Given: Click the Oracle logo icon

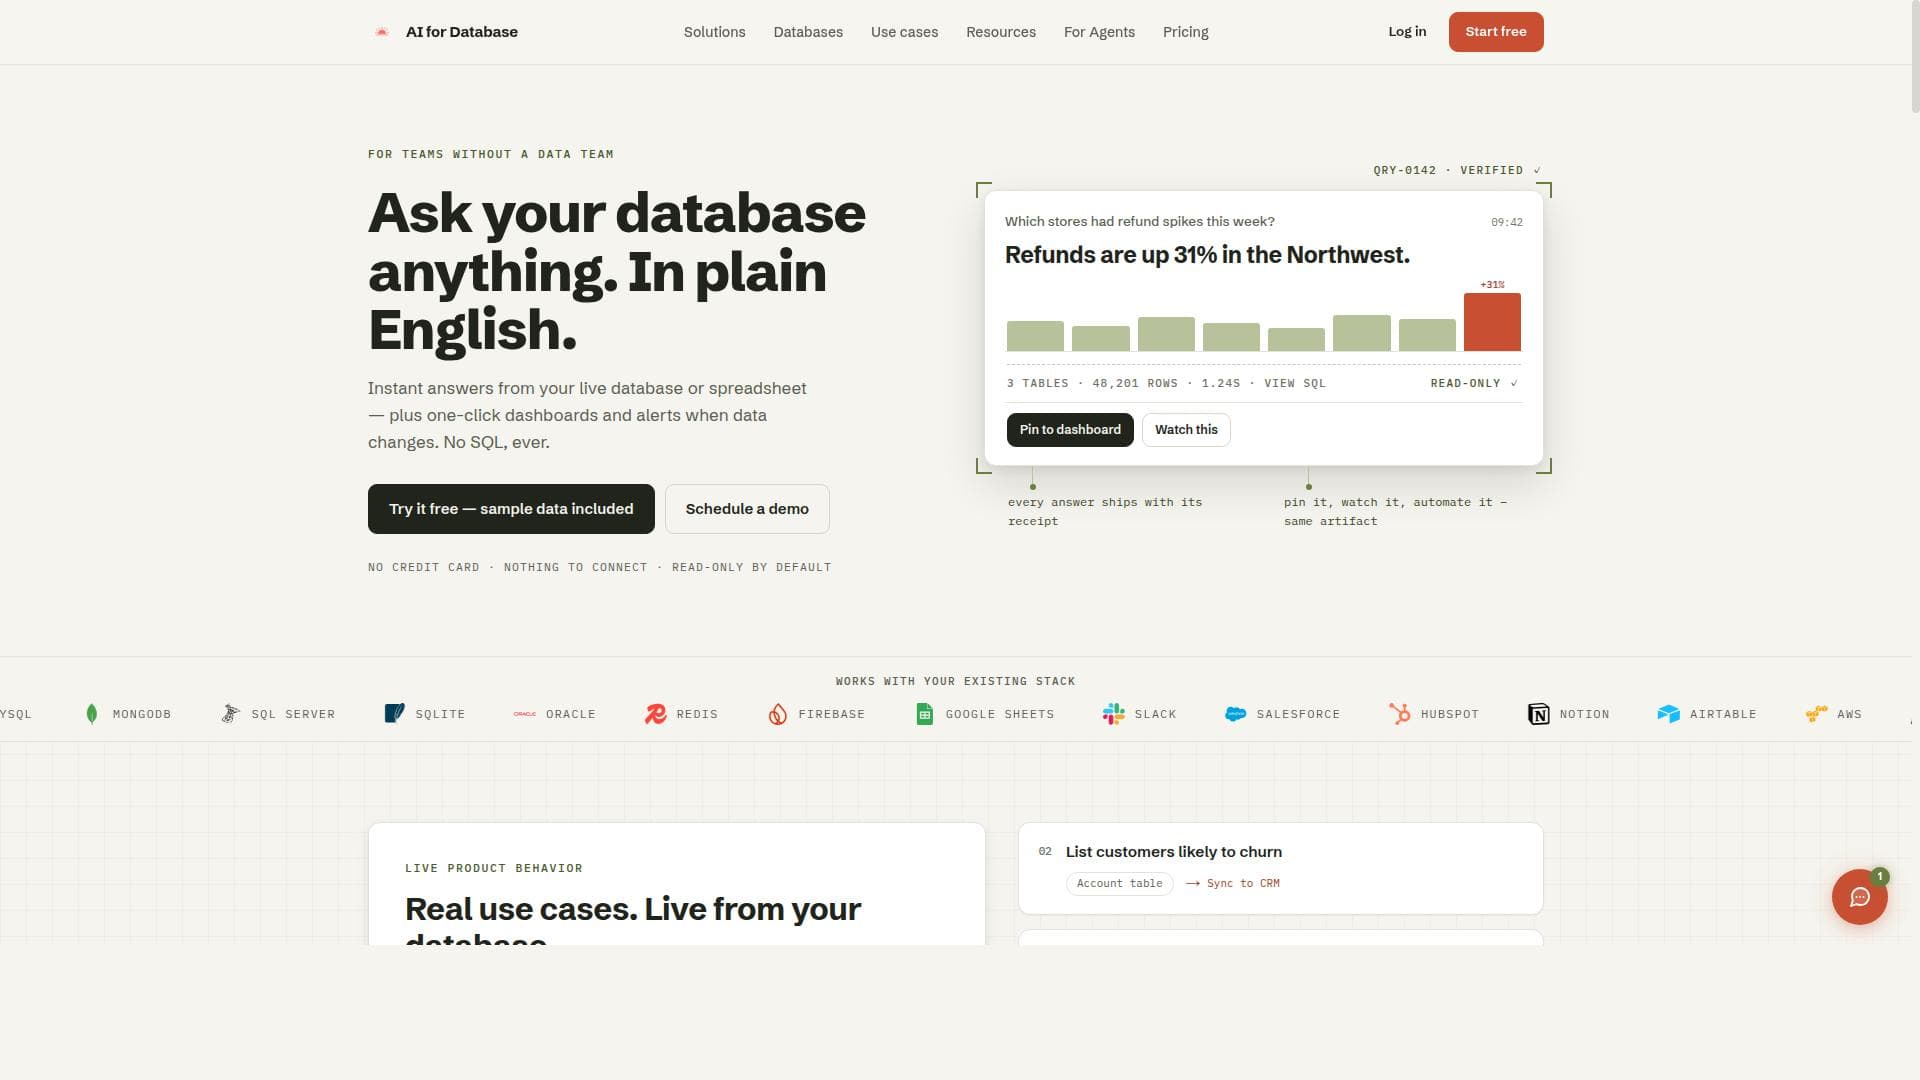Looking at the screenshot, I should click(524, 714).
